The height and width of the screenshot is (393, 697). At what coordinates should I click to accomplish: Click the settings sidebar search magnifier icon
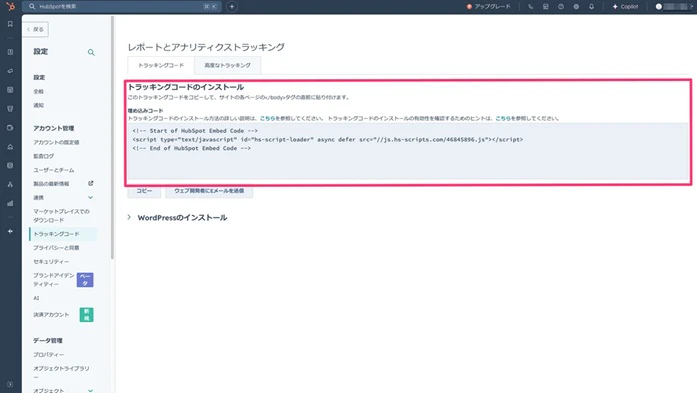point(91,52)
